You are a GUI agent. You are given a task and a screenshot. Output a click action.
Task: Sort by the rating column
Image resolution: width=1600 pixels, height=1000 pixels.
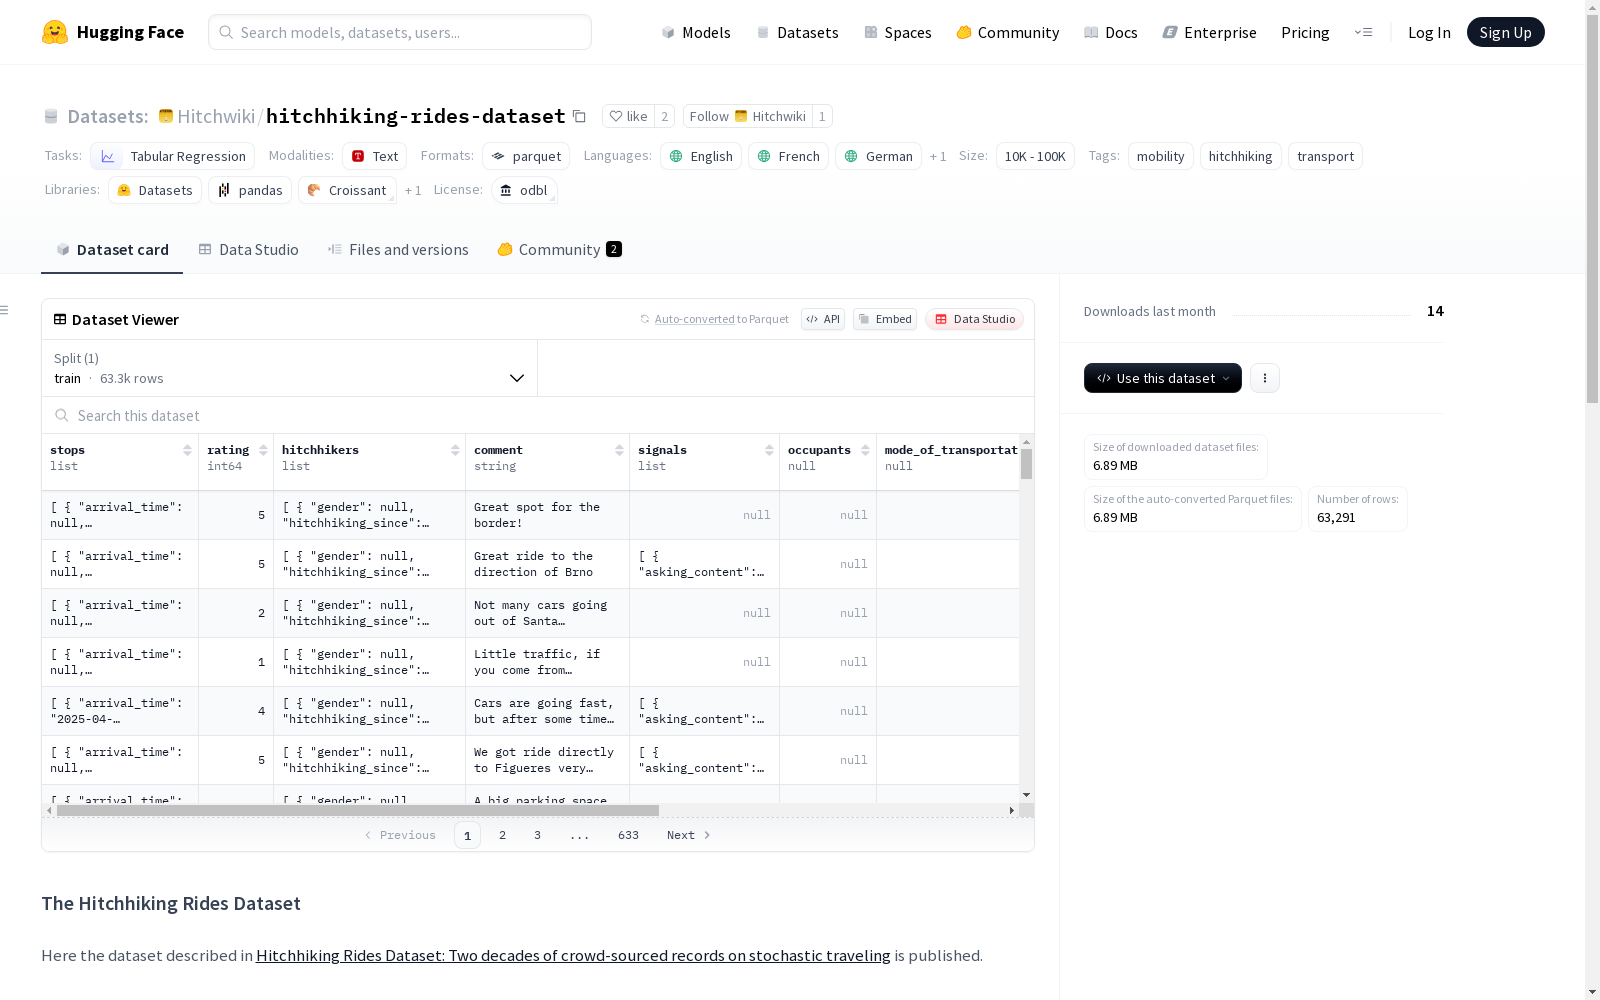click(263, 450)
